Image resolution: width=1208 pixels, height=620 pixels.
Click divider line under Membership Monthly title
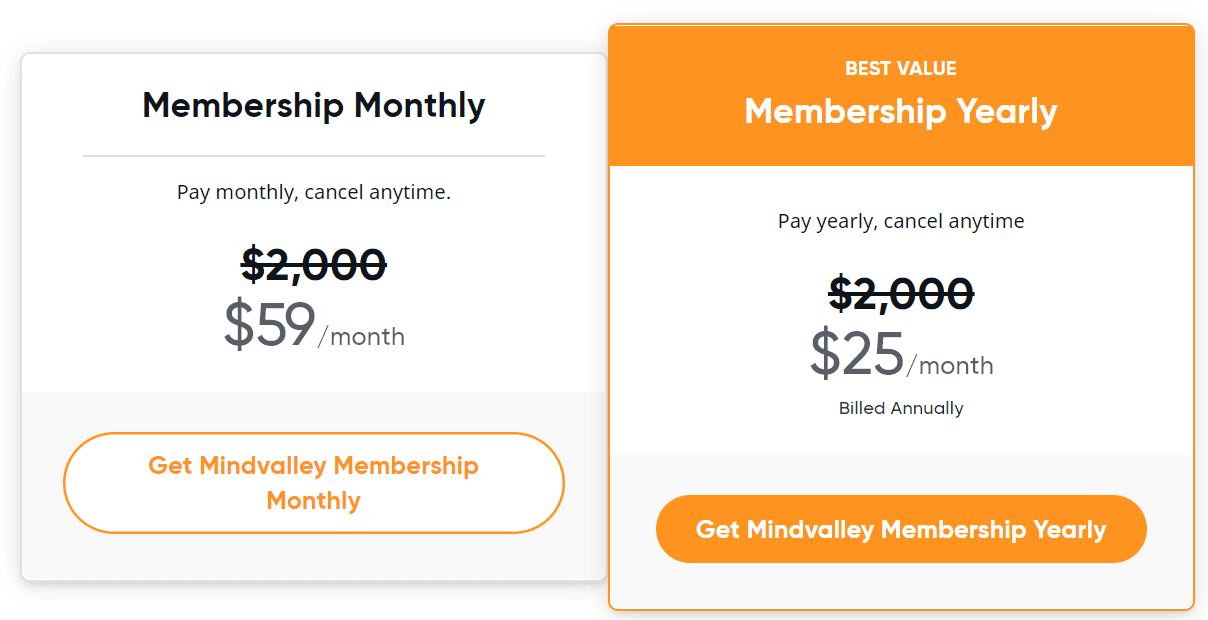tap(314, 156)
